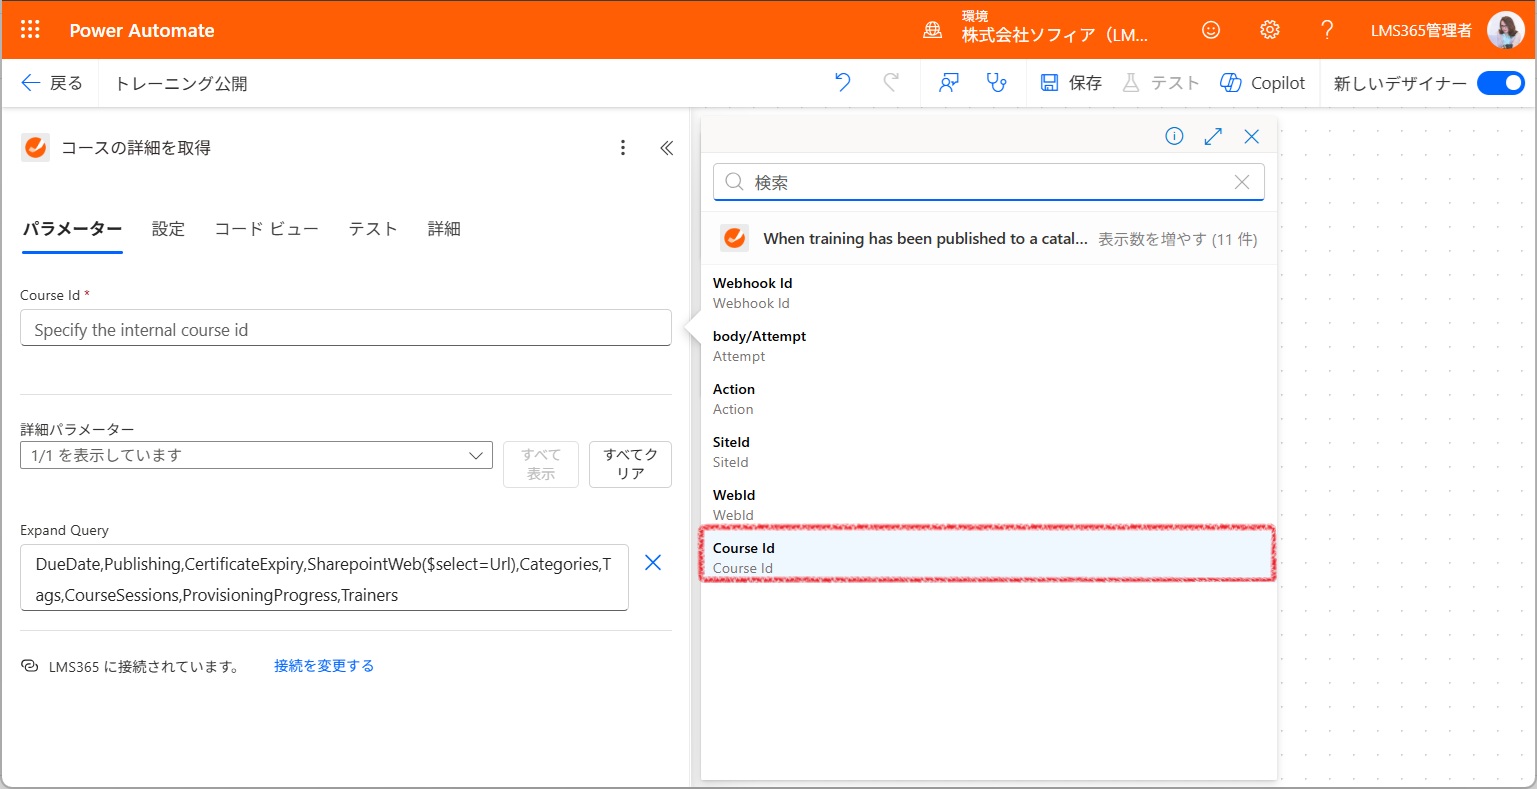Open the app launcher waffle icon

[x=30, y=30]
